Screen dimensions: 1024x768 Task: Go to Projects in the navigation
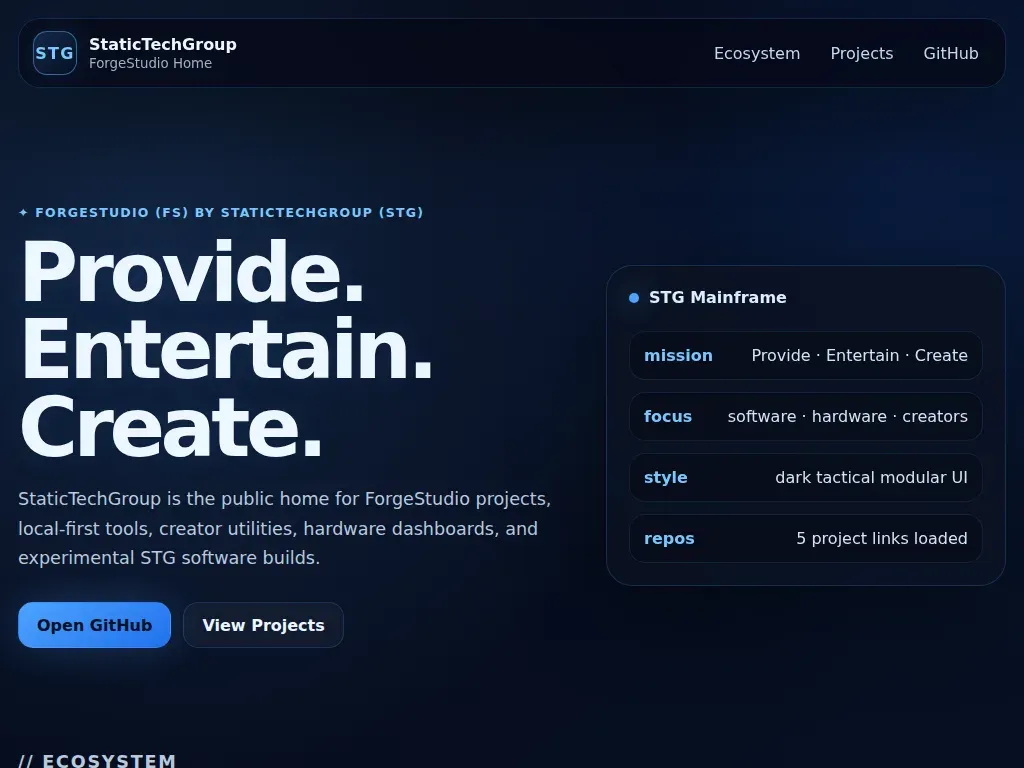pyautogui.click(x=861, y=54)
